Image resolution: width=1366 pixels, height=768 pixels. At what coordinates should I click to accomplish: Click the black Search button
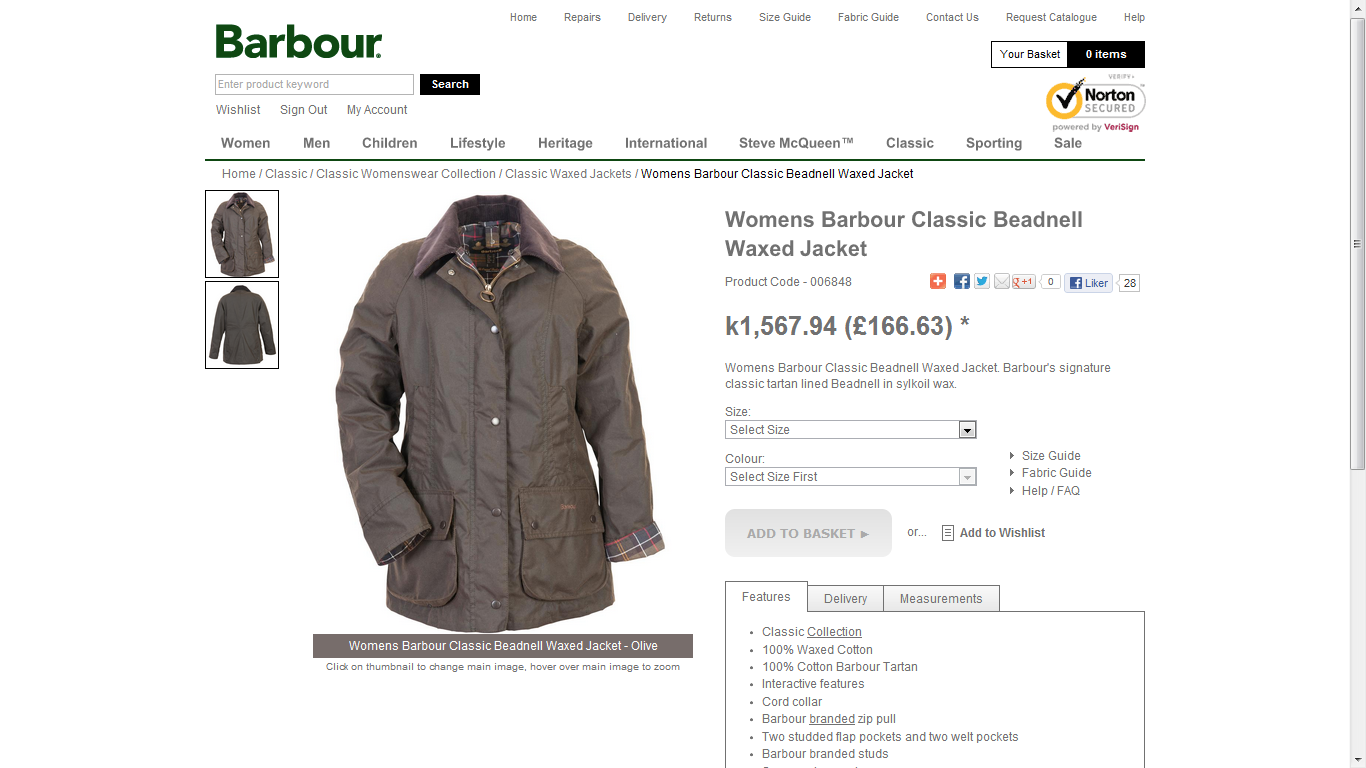[x=450, y=84]
